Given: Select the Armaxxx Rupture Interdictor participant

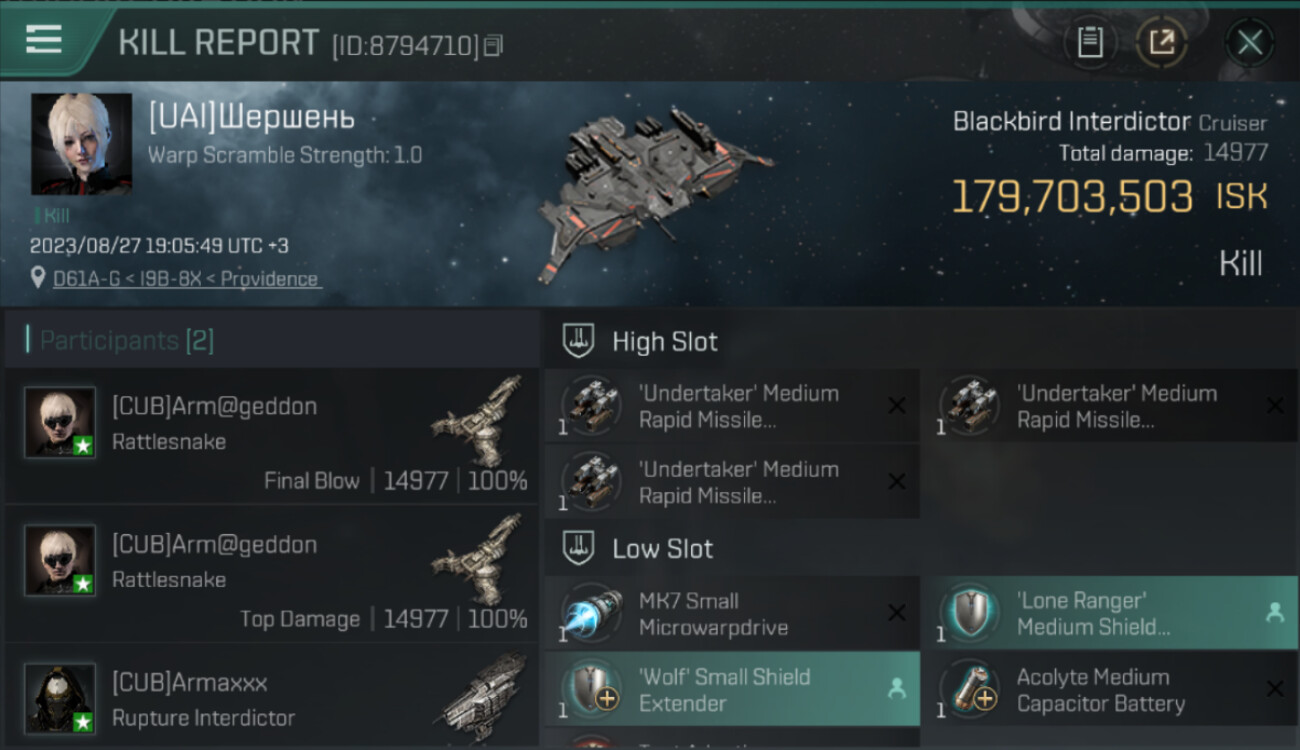Looking at the screenshot, I should coord(270,700).
